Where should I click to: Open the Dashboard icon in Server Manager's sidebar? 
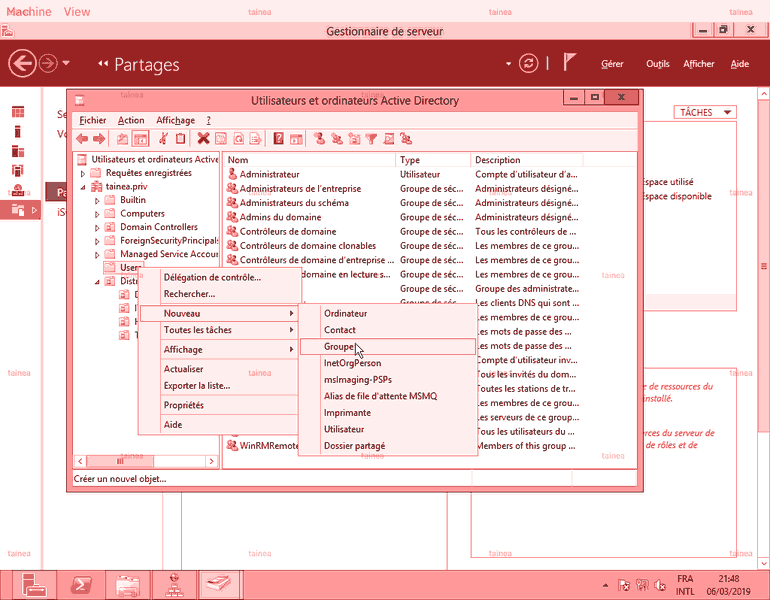pyautogui.click(x=18, y=112)
